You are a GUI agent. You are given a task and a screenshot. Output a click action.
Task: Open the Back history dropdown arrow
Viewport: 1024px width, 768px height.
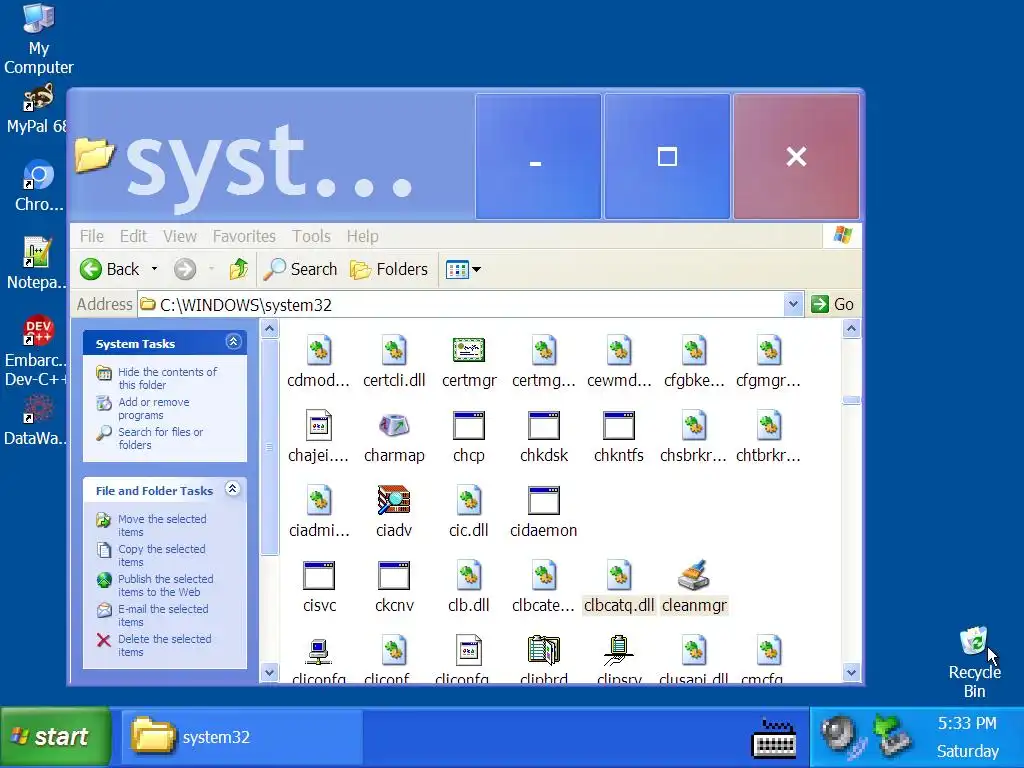pyautogui.click(x=154, y=269)
